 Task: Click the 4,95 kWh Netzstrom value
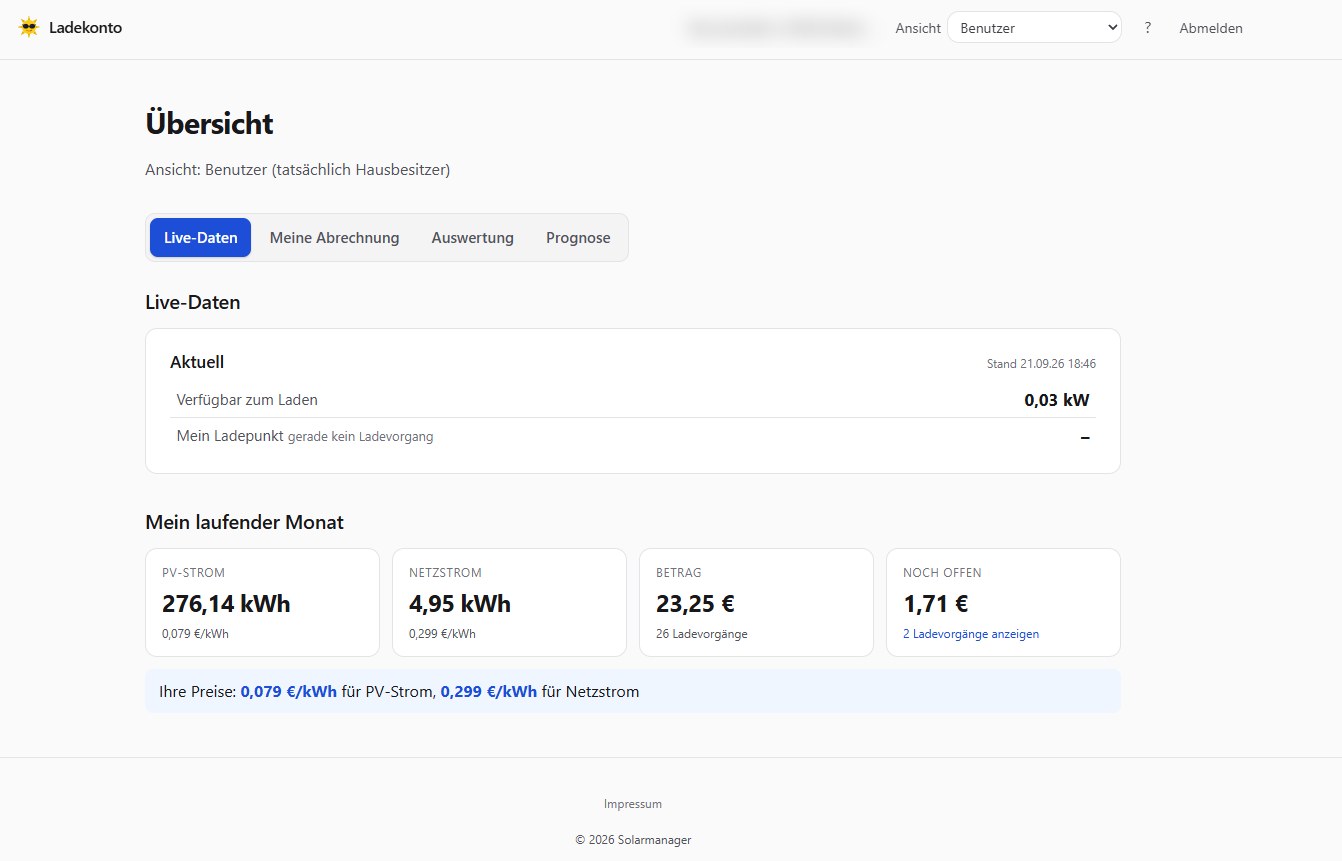460,604
